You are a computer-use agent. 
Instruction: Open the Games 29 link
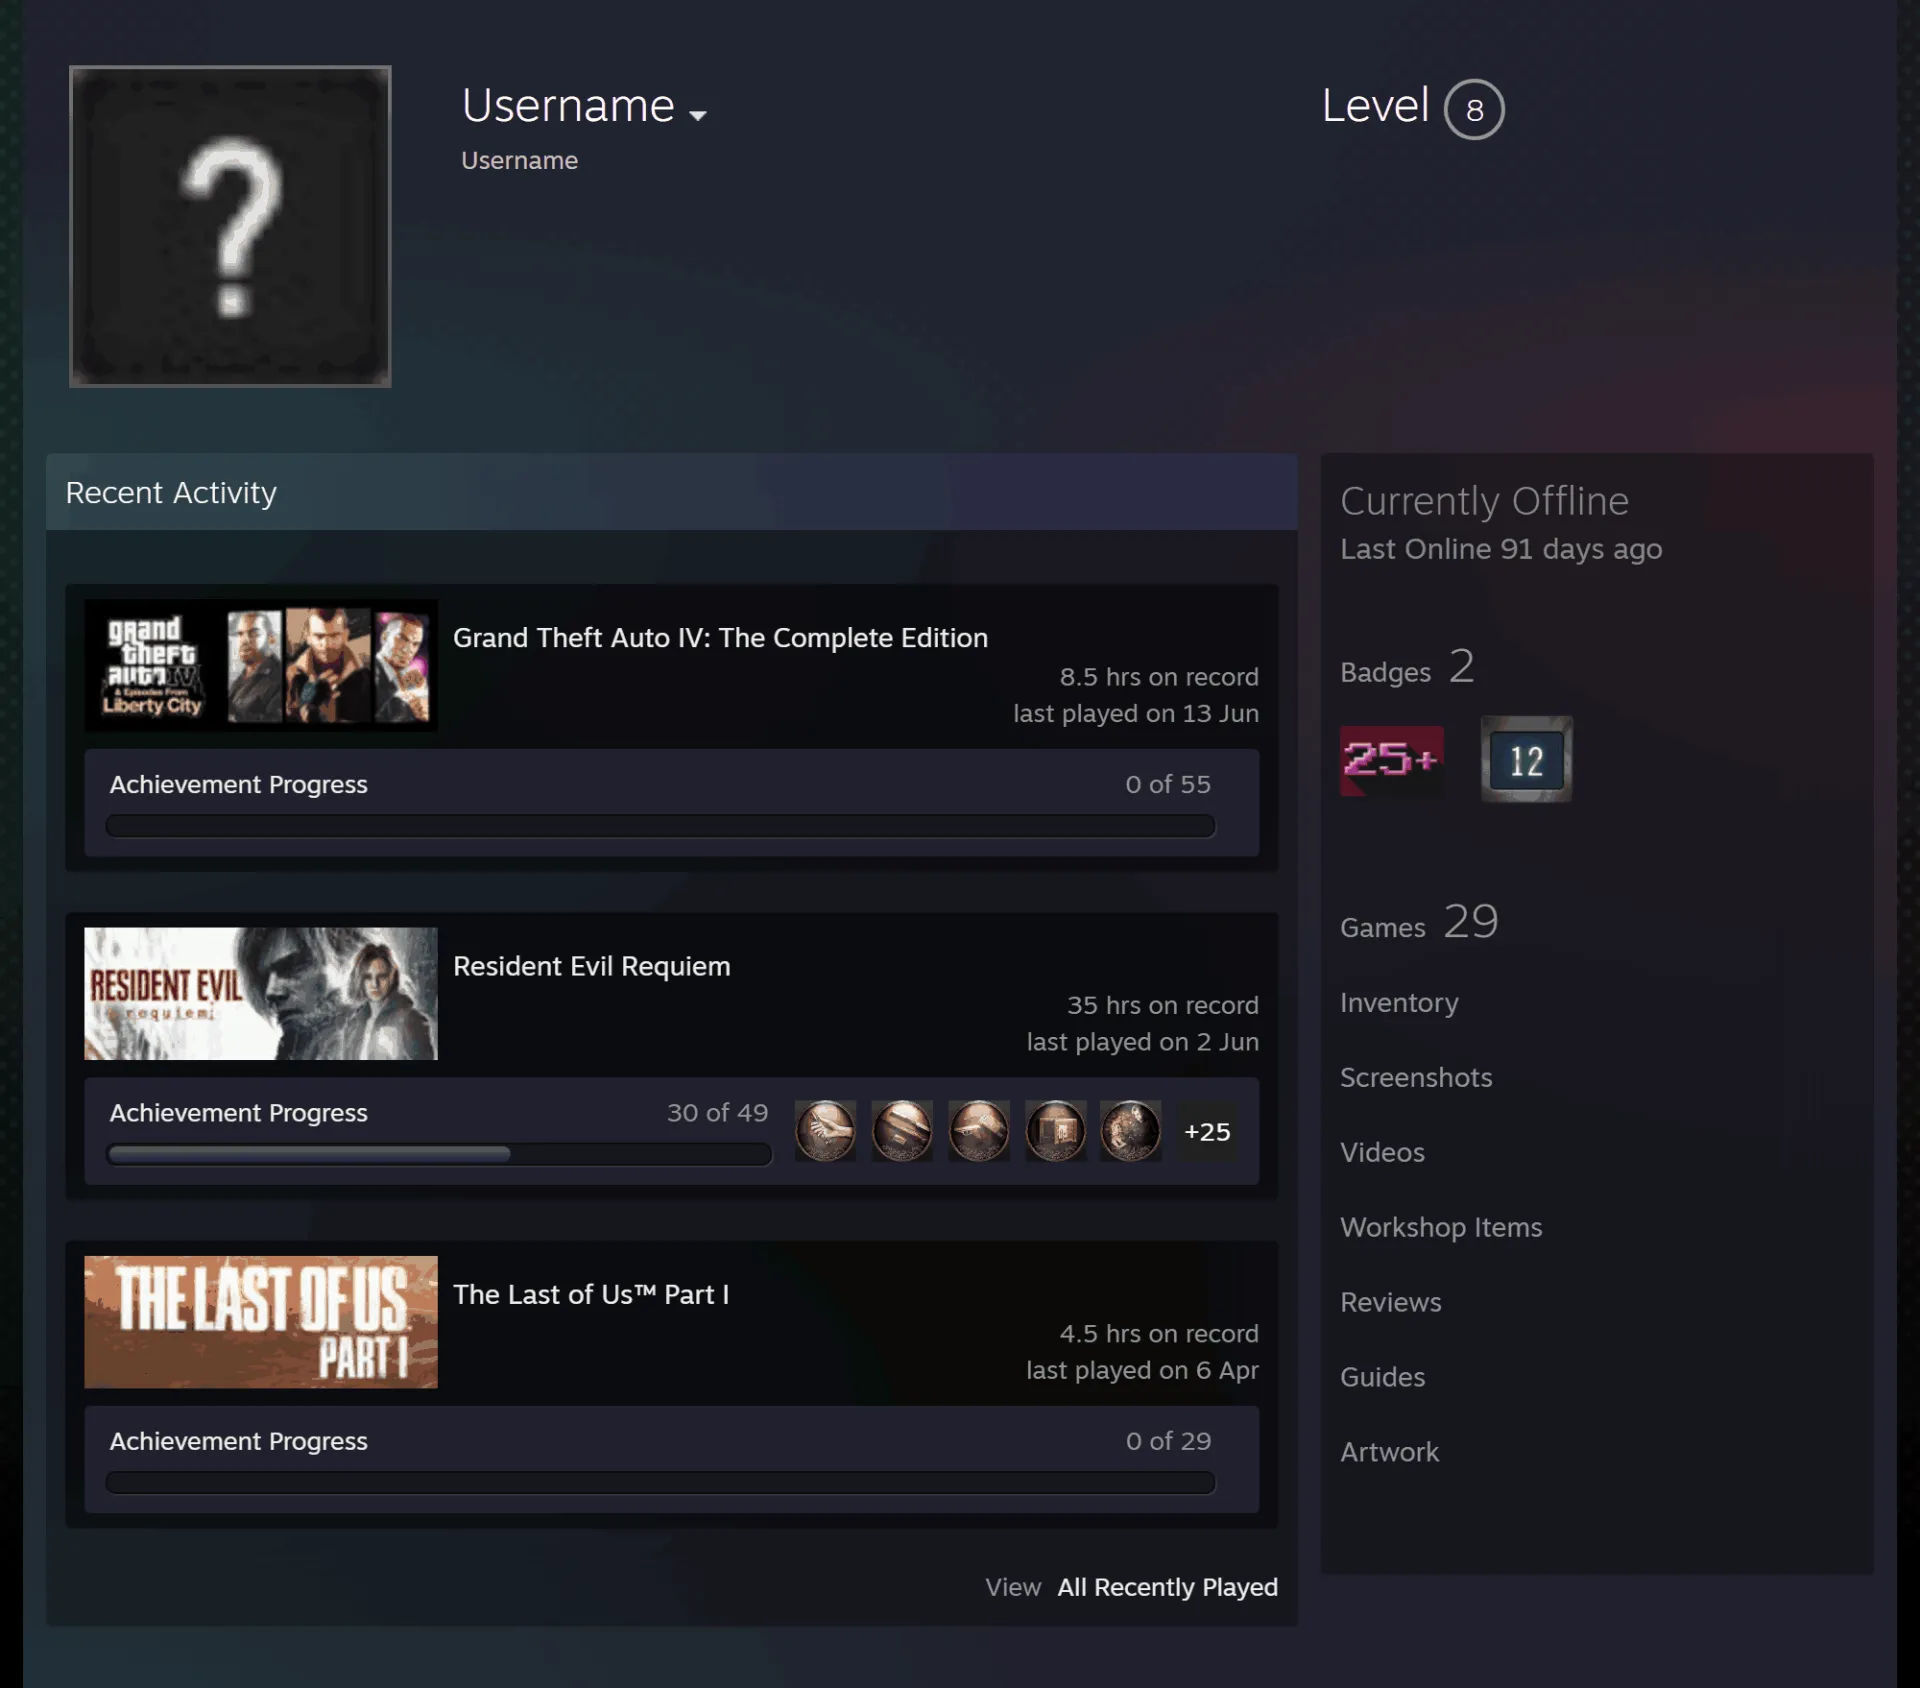click(1419, 923)
